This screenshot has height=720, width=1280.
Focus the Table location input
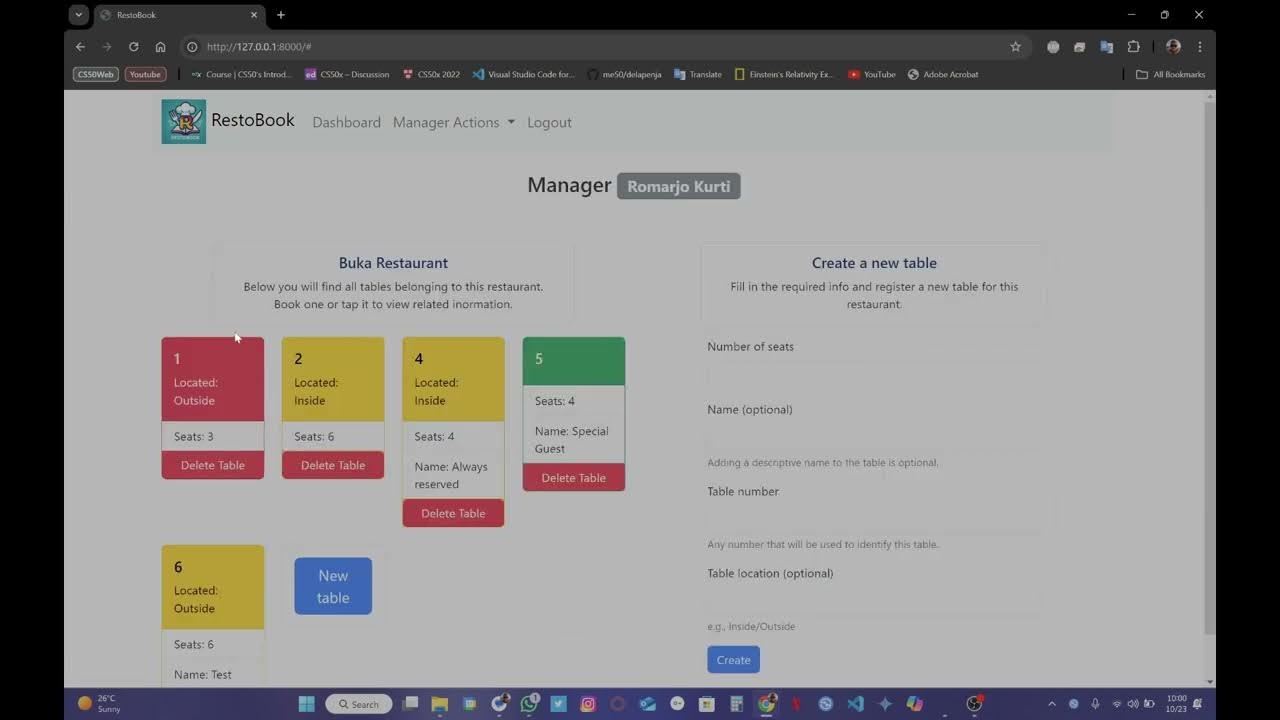point(875,603)
